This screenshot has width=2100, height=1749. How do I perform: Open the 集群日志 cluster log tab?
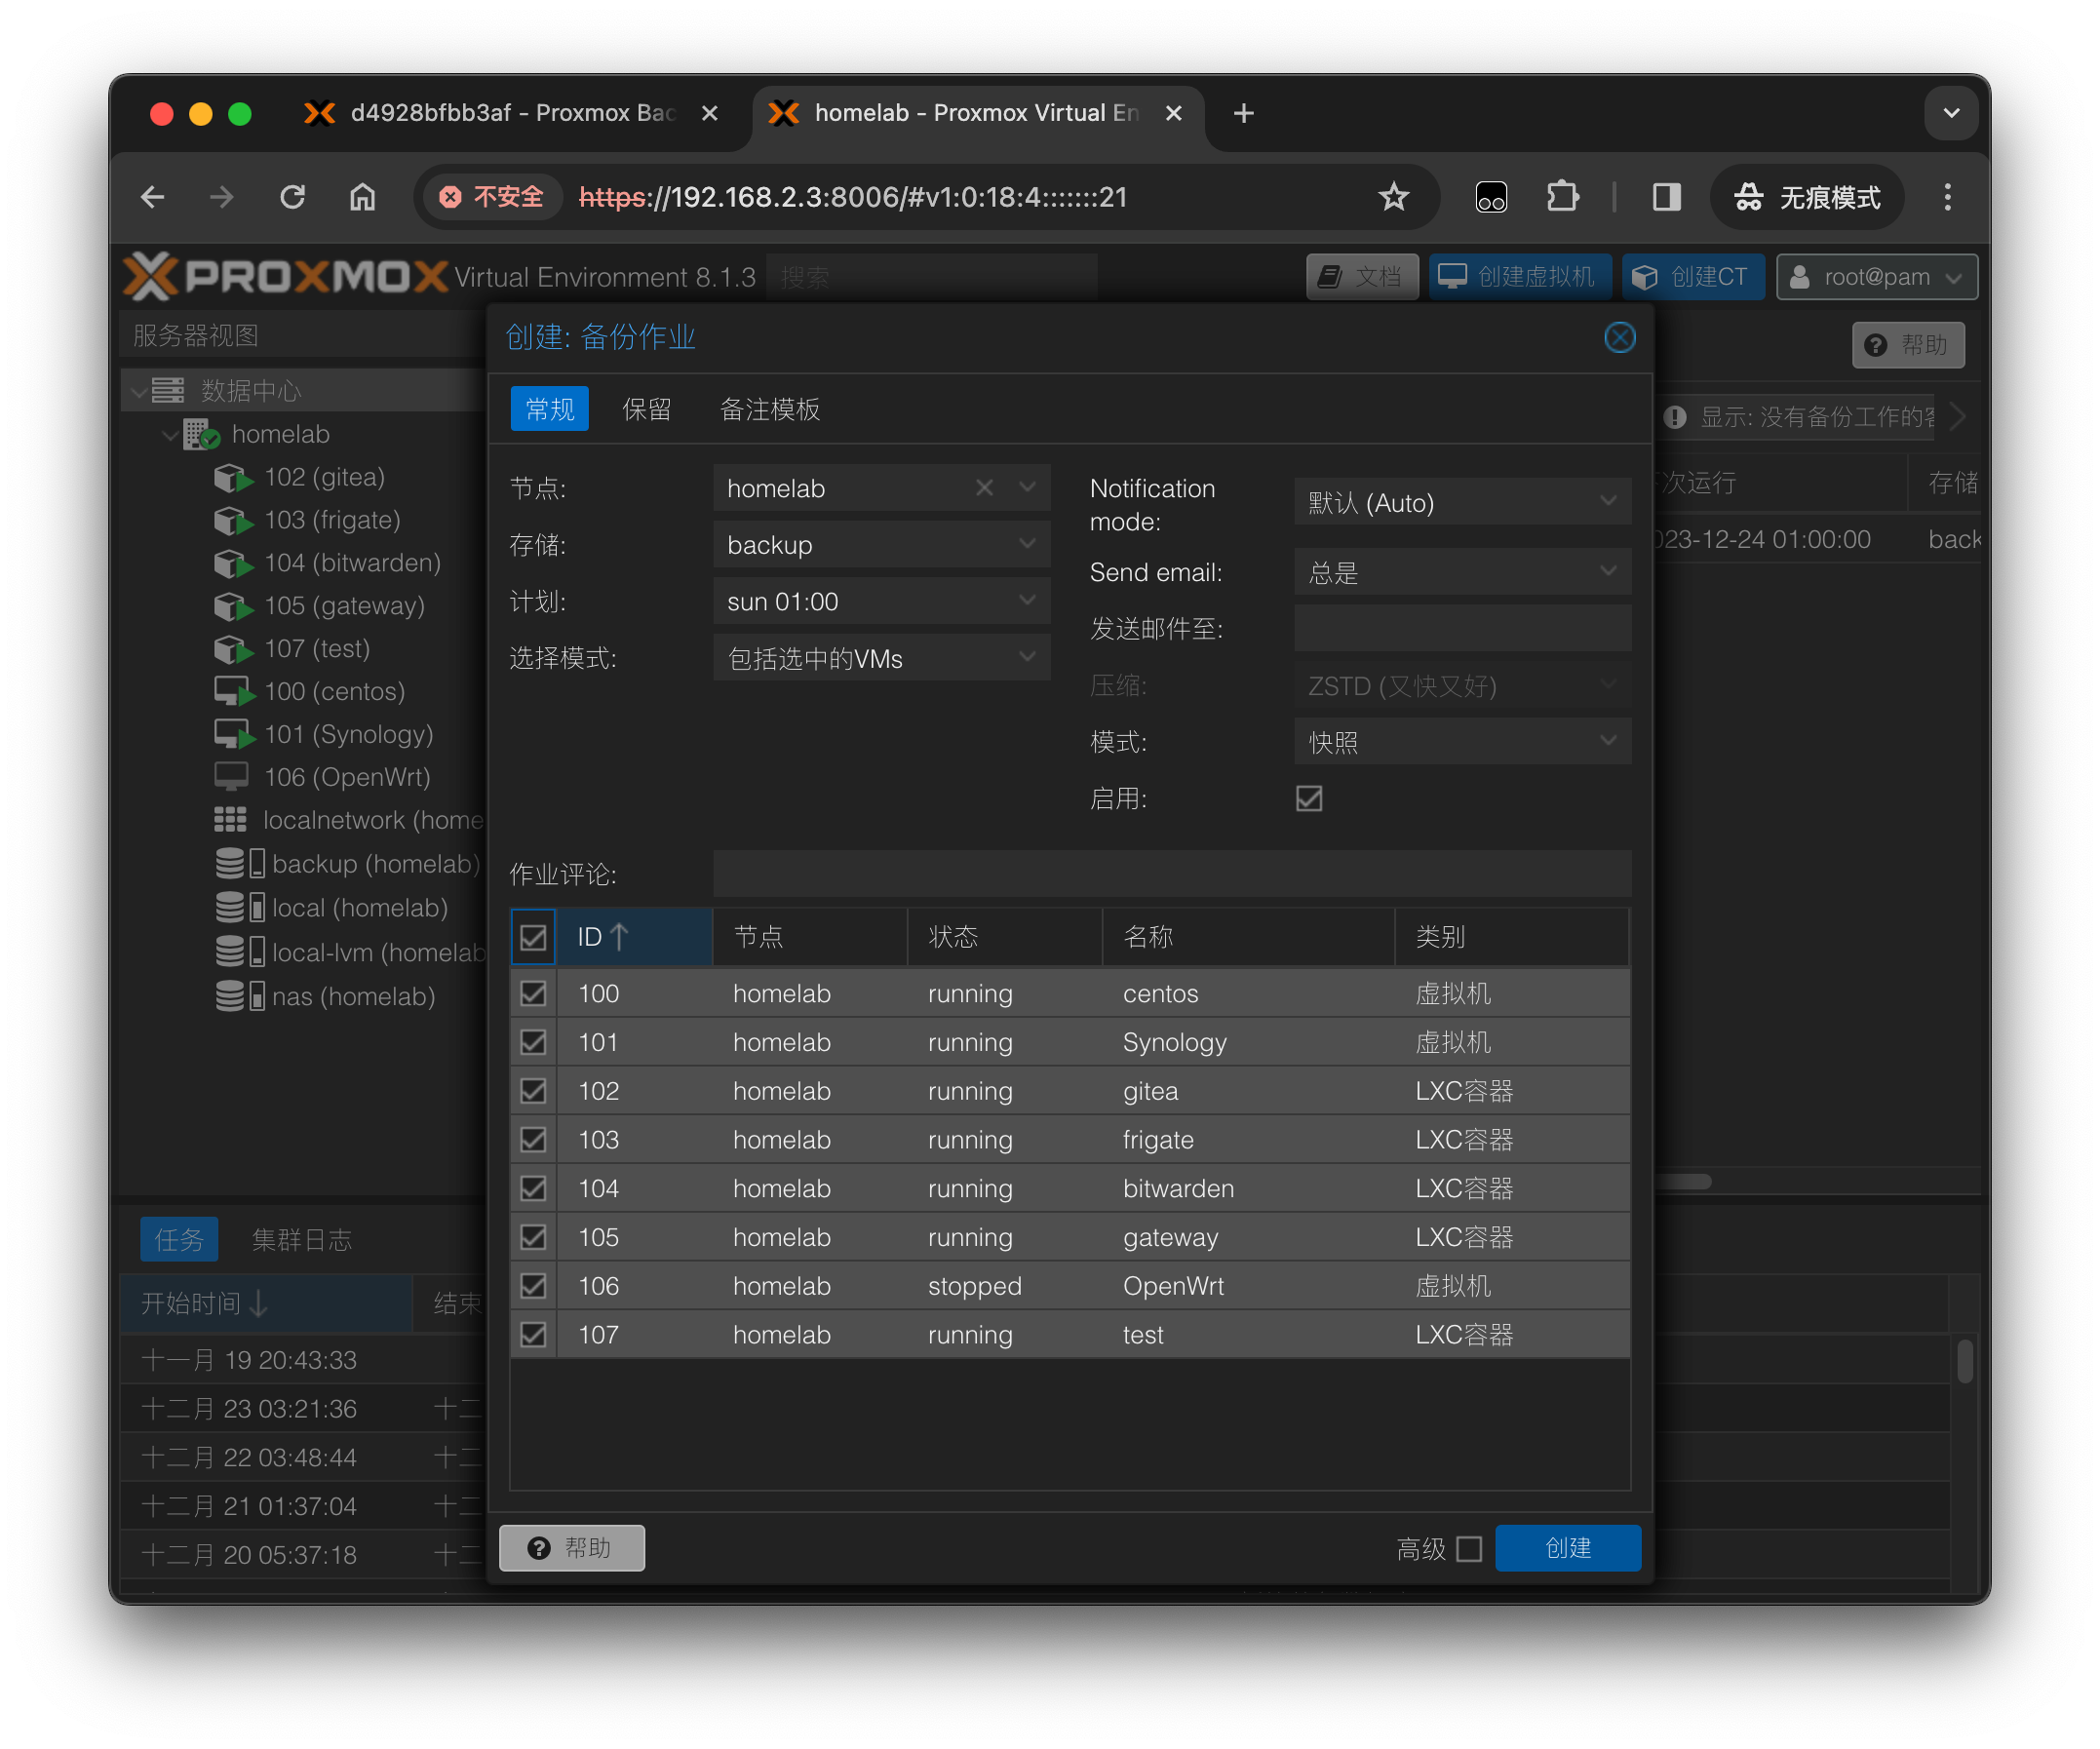pyautogui.click(x=302, y=1239)
